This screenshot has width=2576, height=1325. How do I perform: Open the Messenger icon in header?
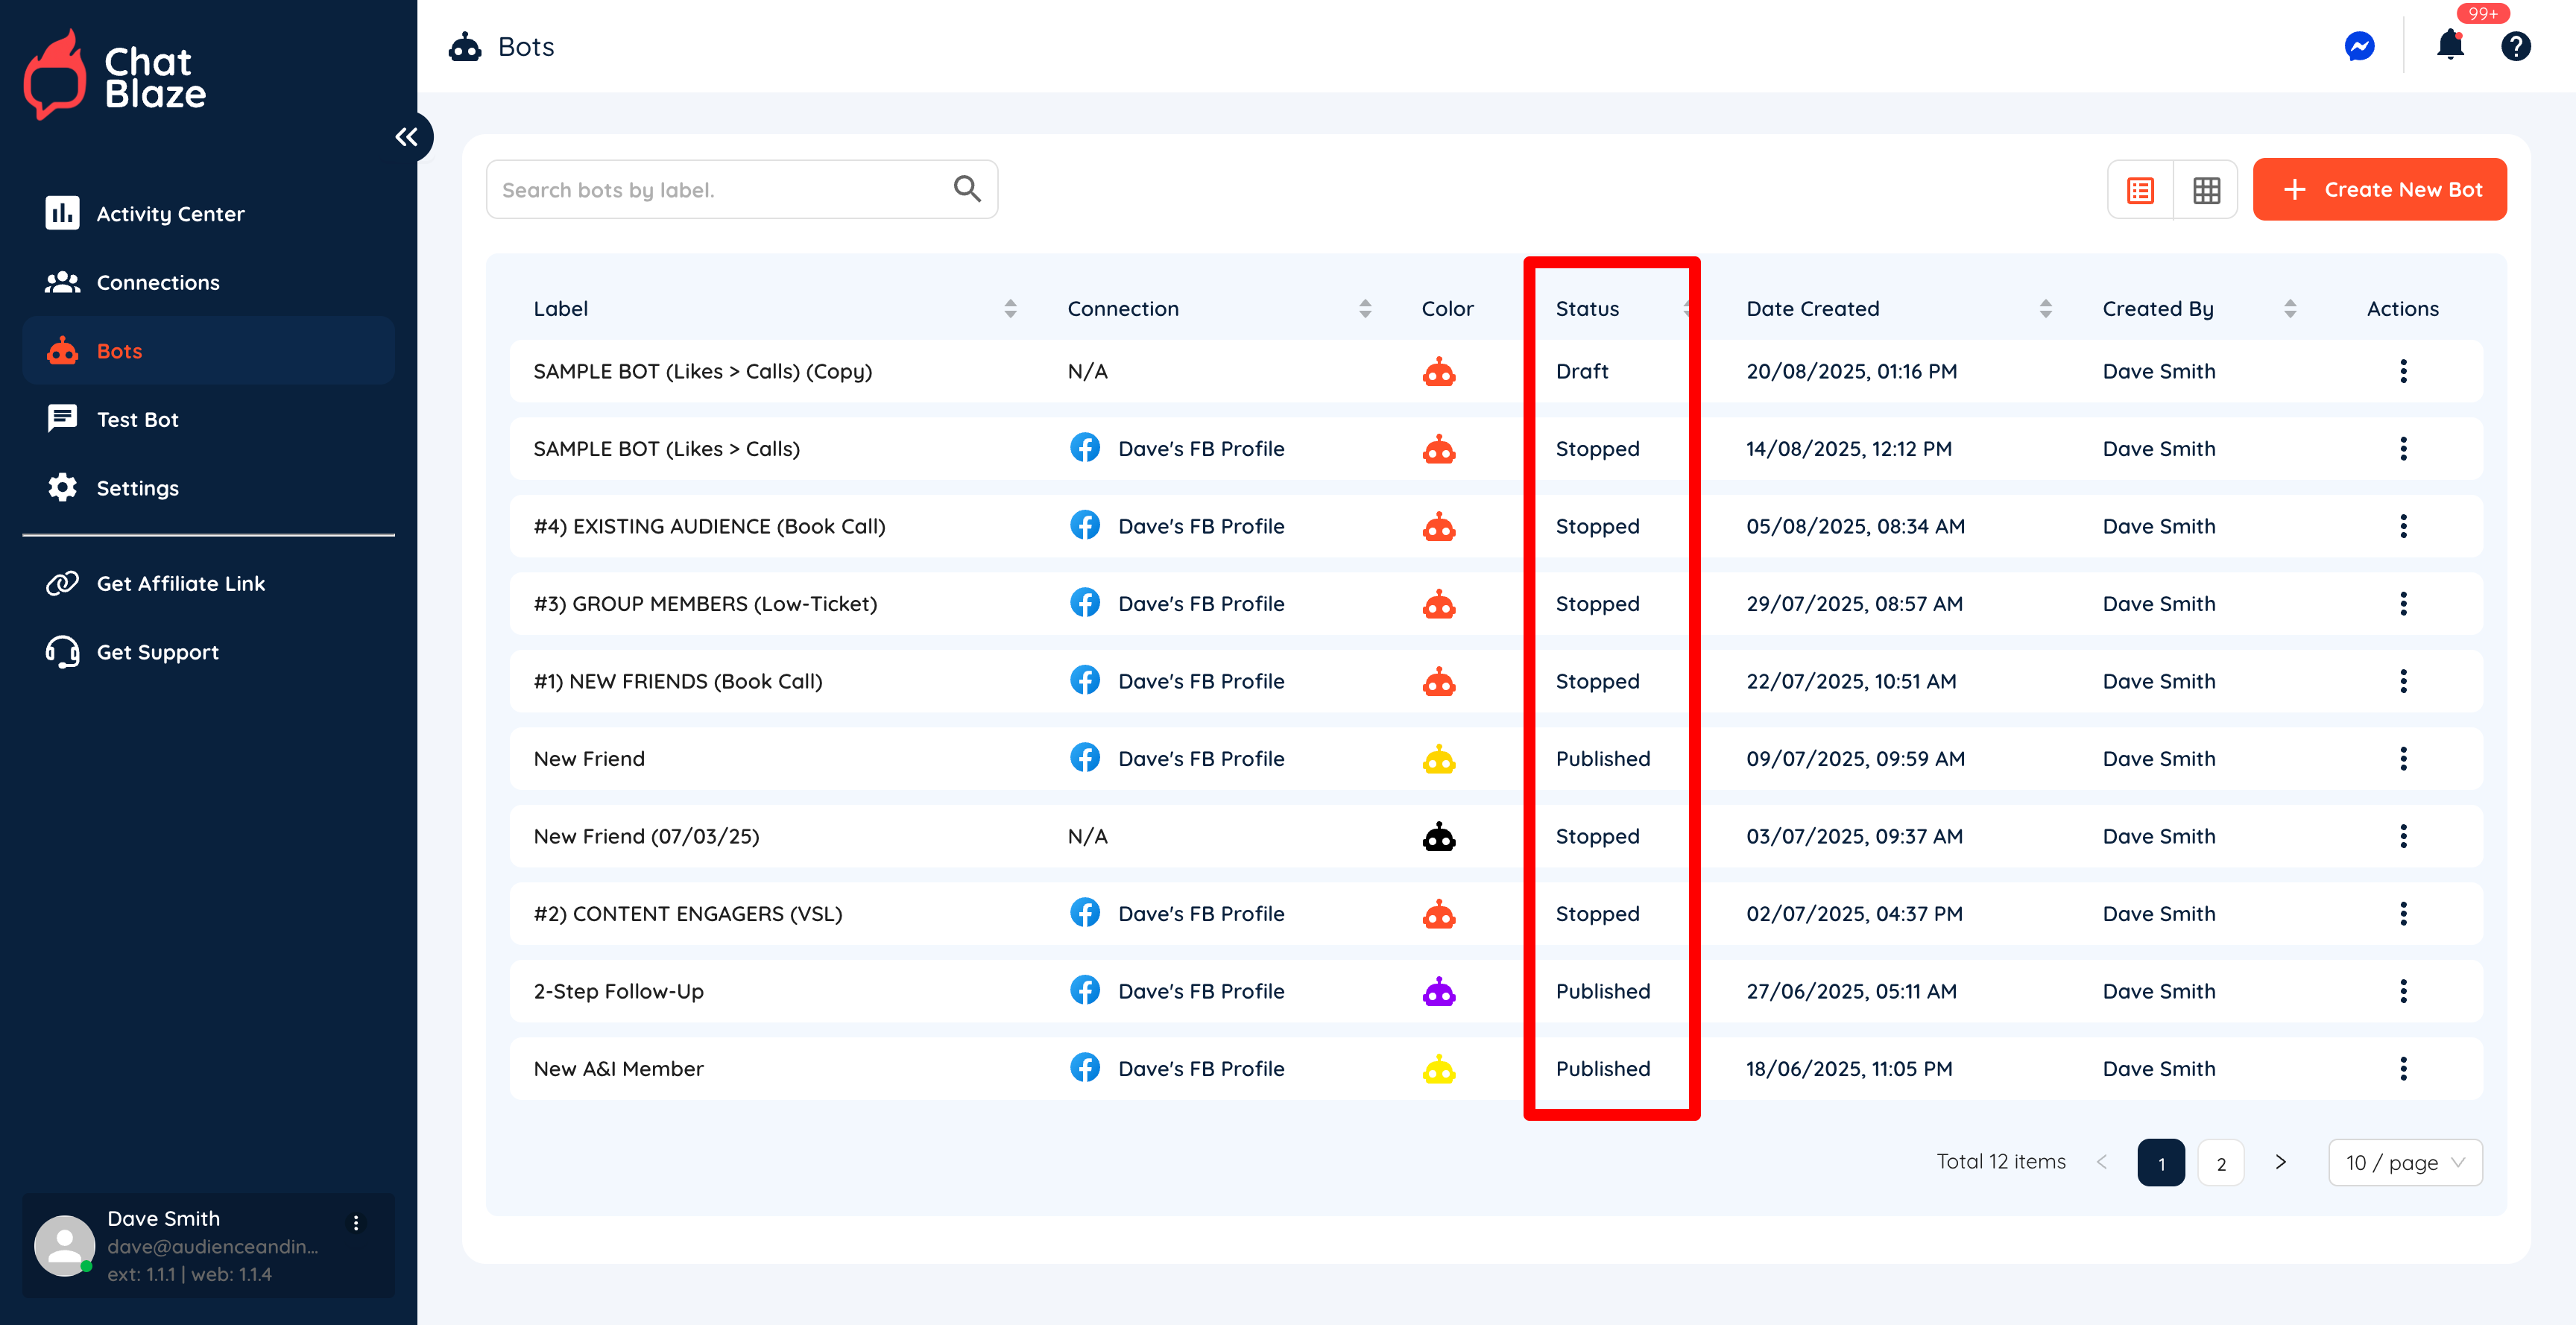point(2359,47)
